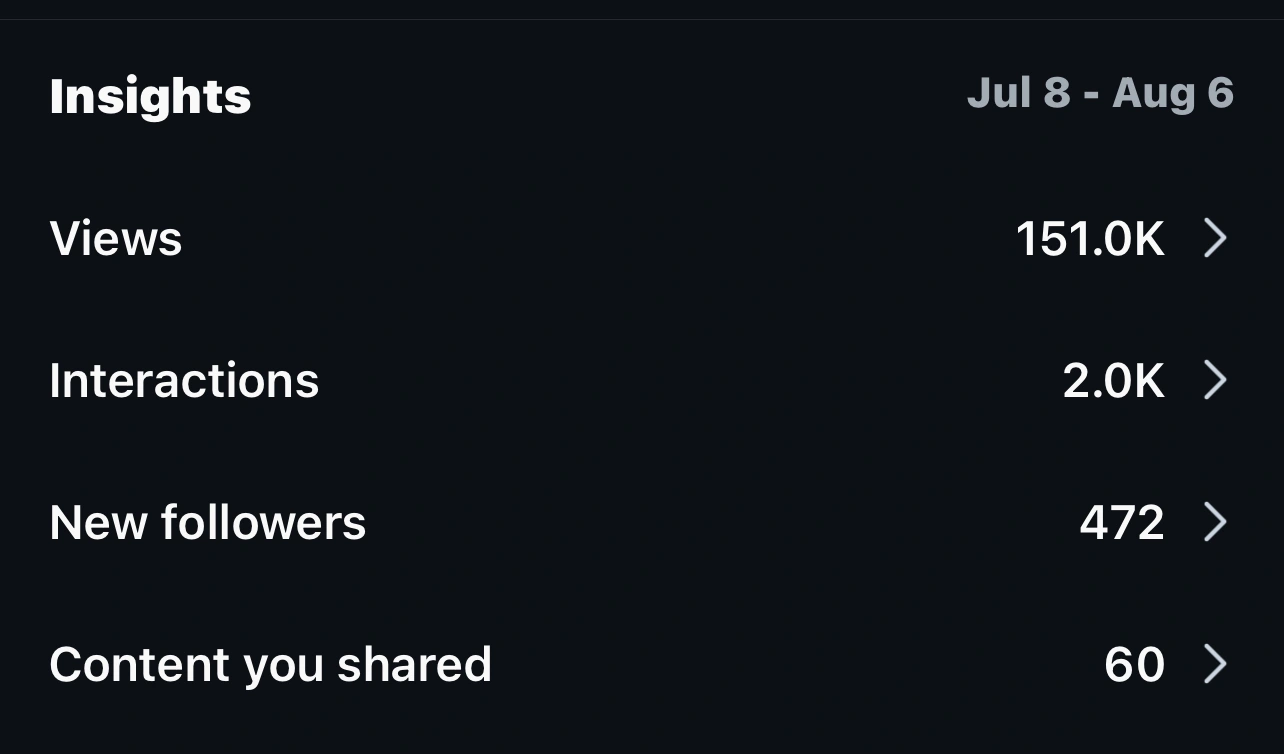Expand Interactions using the right chevron

click(1215, 381)
